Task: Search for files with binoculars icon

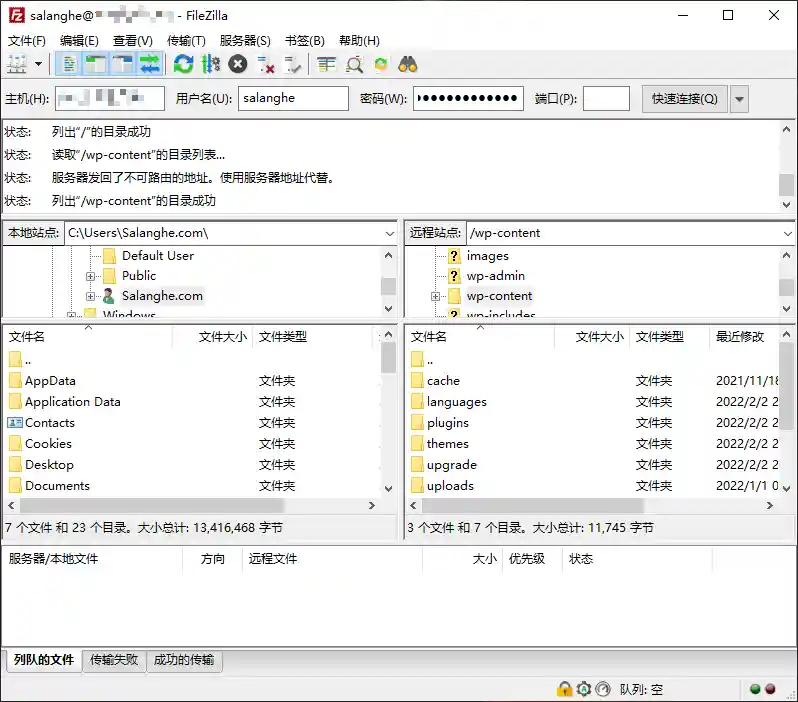Action: (408, 64)
